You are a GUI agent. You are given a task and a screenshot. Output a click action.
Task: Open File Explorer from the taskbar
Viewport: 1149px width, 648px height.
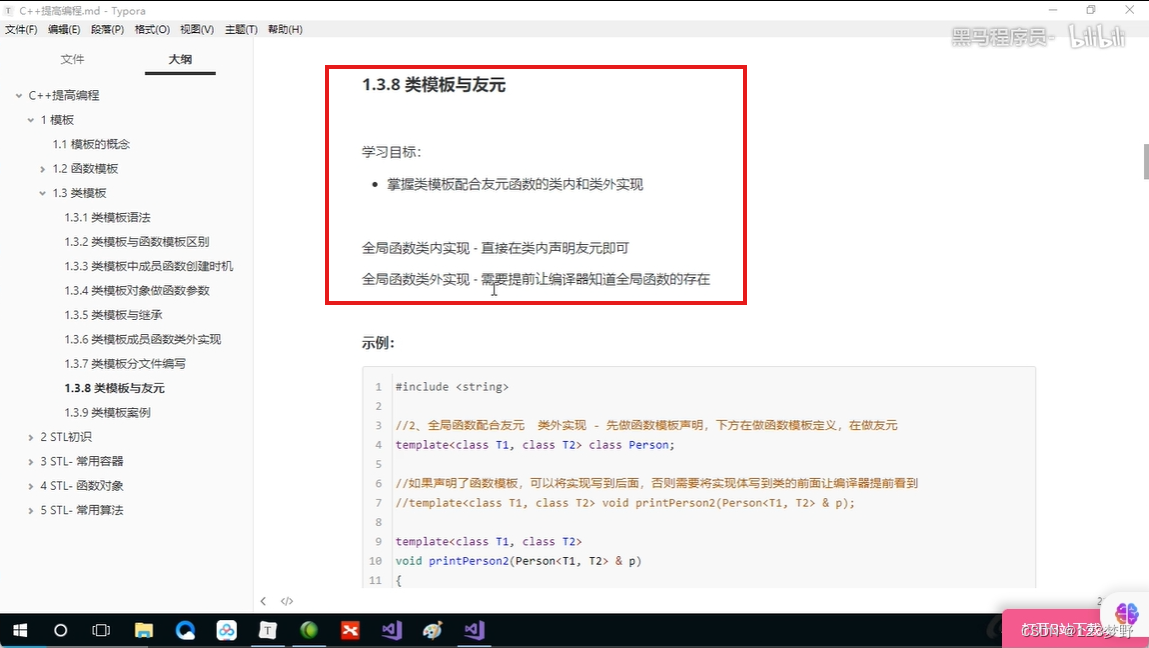143,630
